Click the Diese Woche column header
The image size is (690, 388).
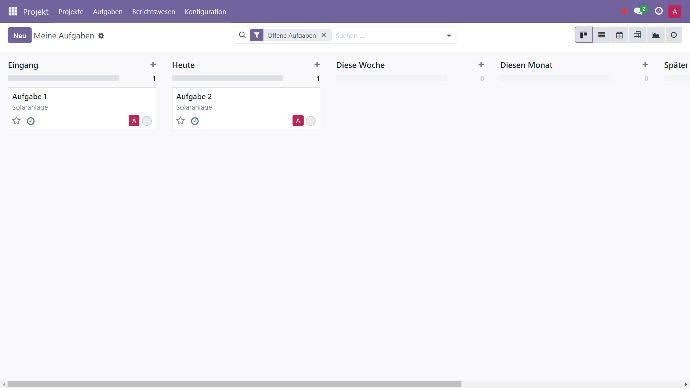[360, 65]
